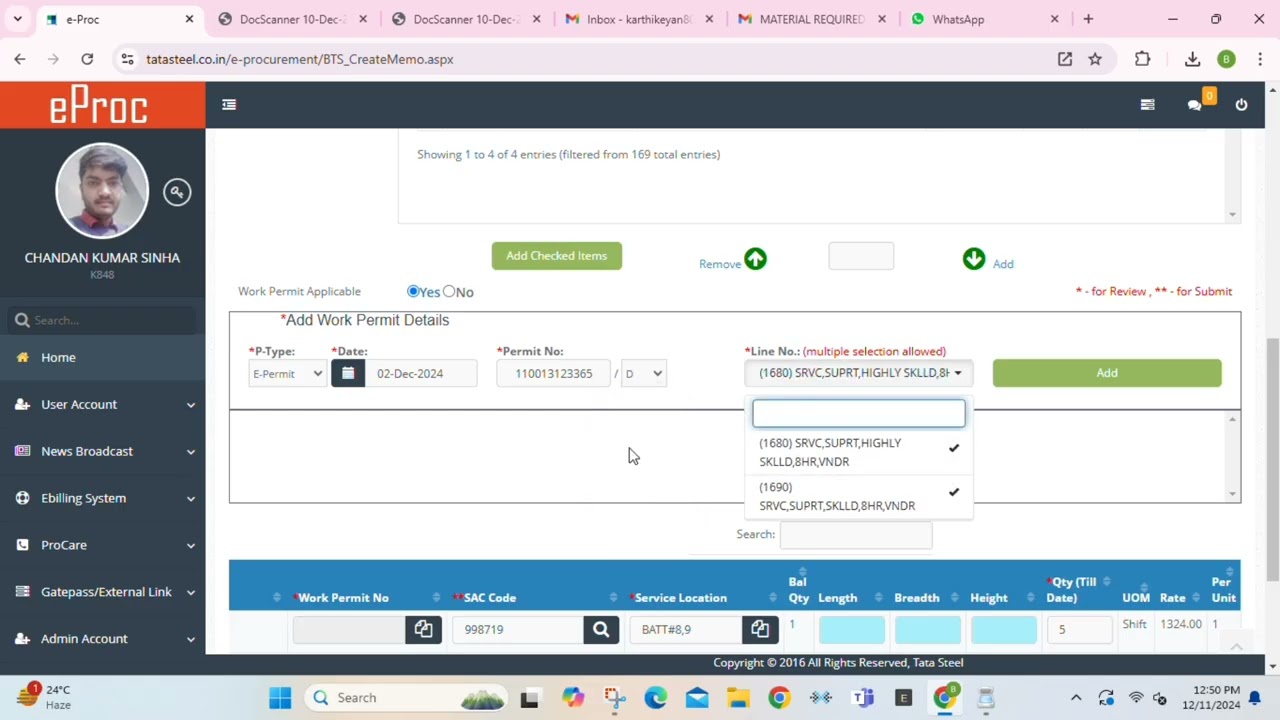Screen dimensions: 1280x720
Task: Open a new browser tab
Action: pyautogui.click(x=1088, y=19)
